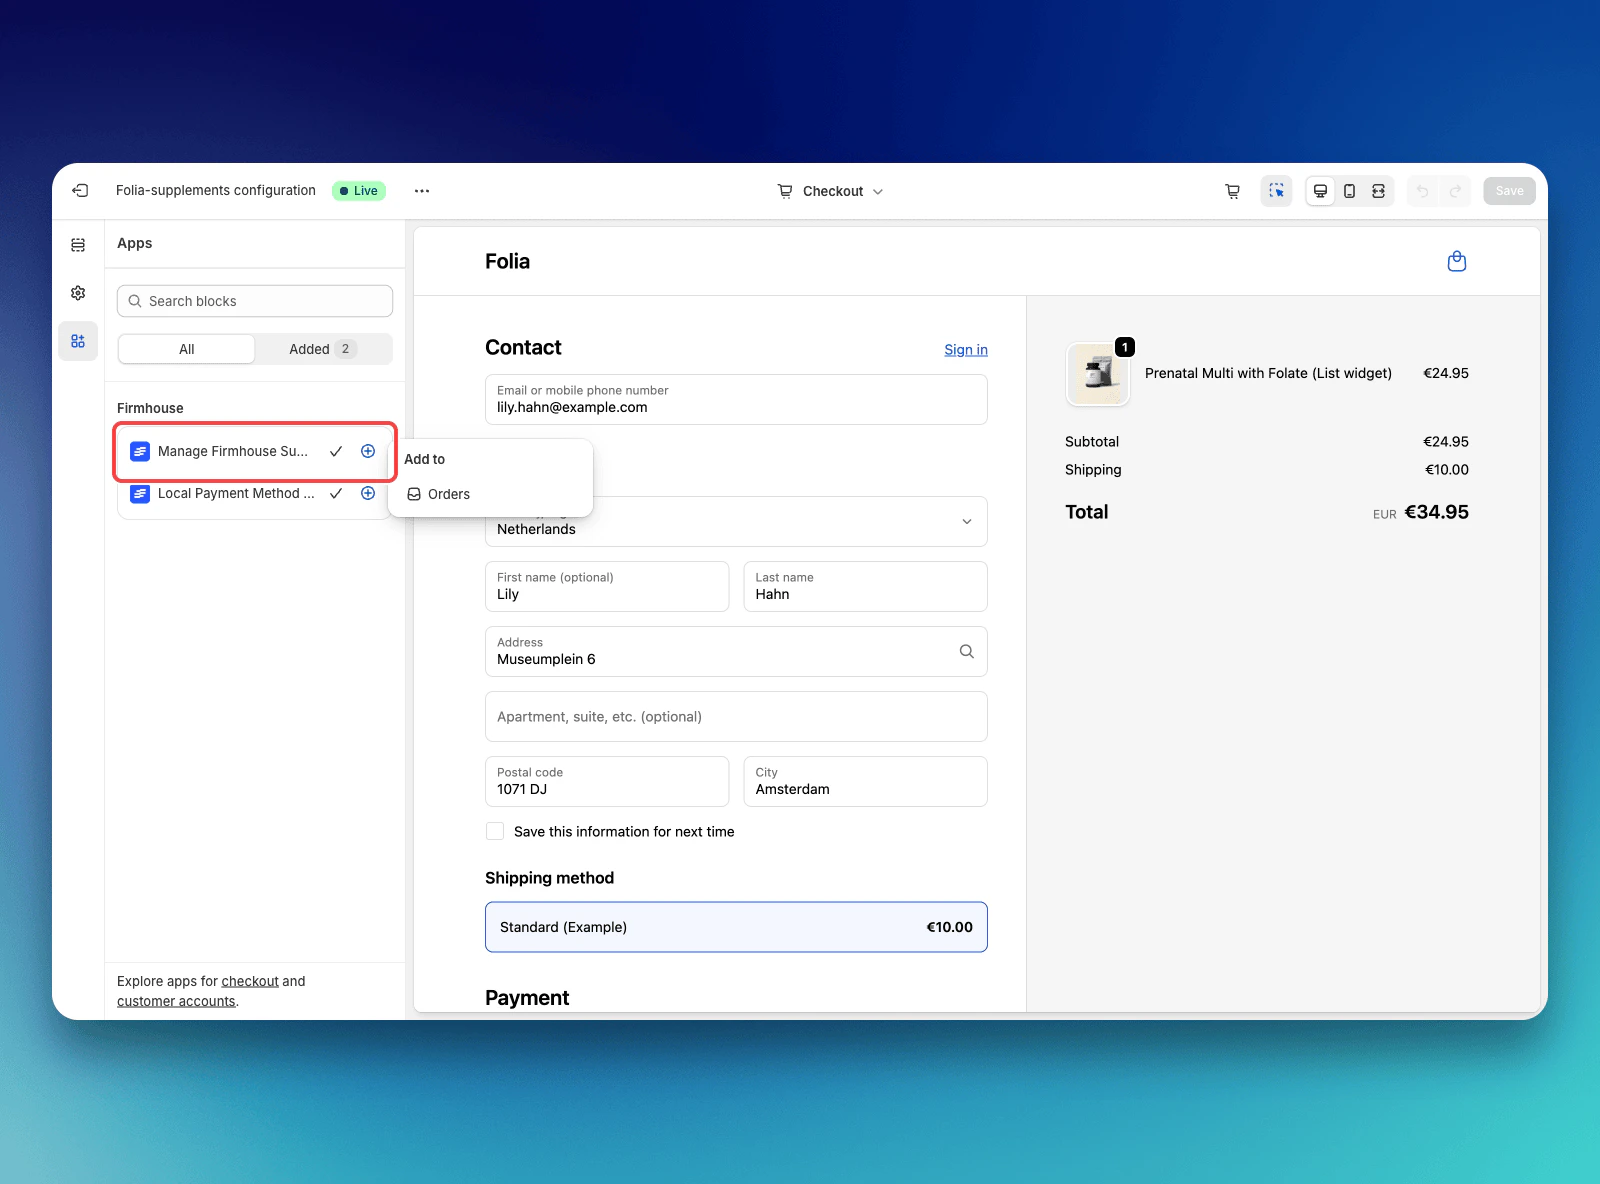Open the Checkout page dropdown

(830, 191)
